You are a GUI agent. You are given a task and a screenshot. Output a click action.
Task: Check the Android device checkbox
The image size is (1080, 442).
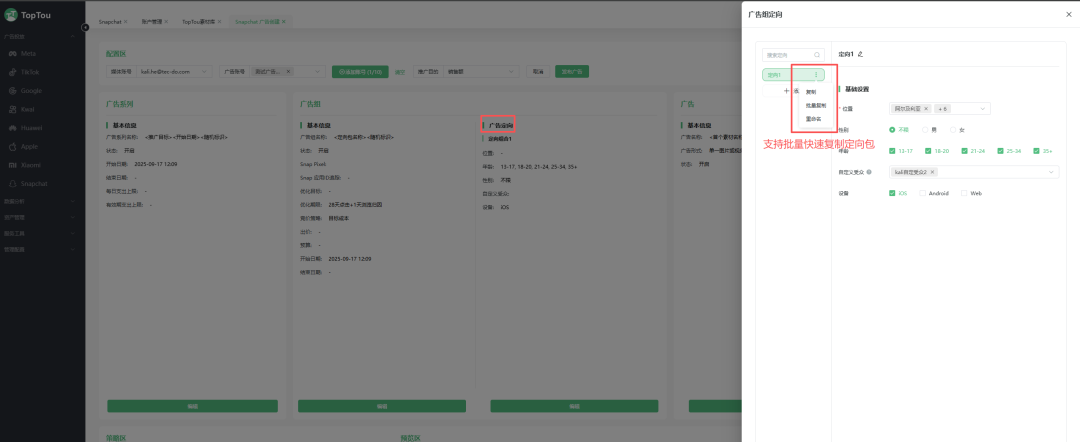coord(923,193)
